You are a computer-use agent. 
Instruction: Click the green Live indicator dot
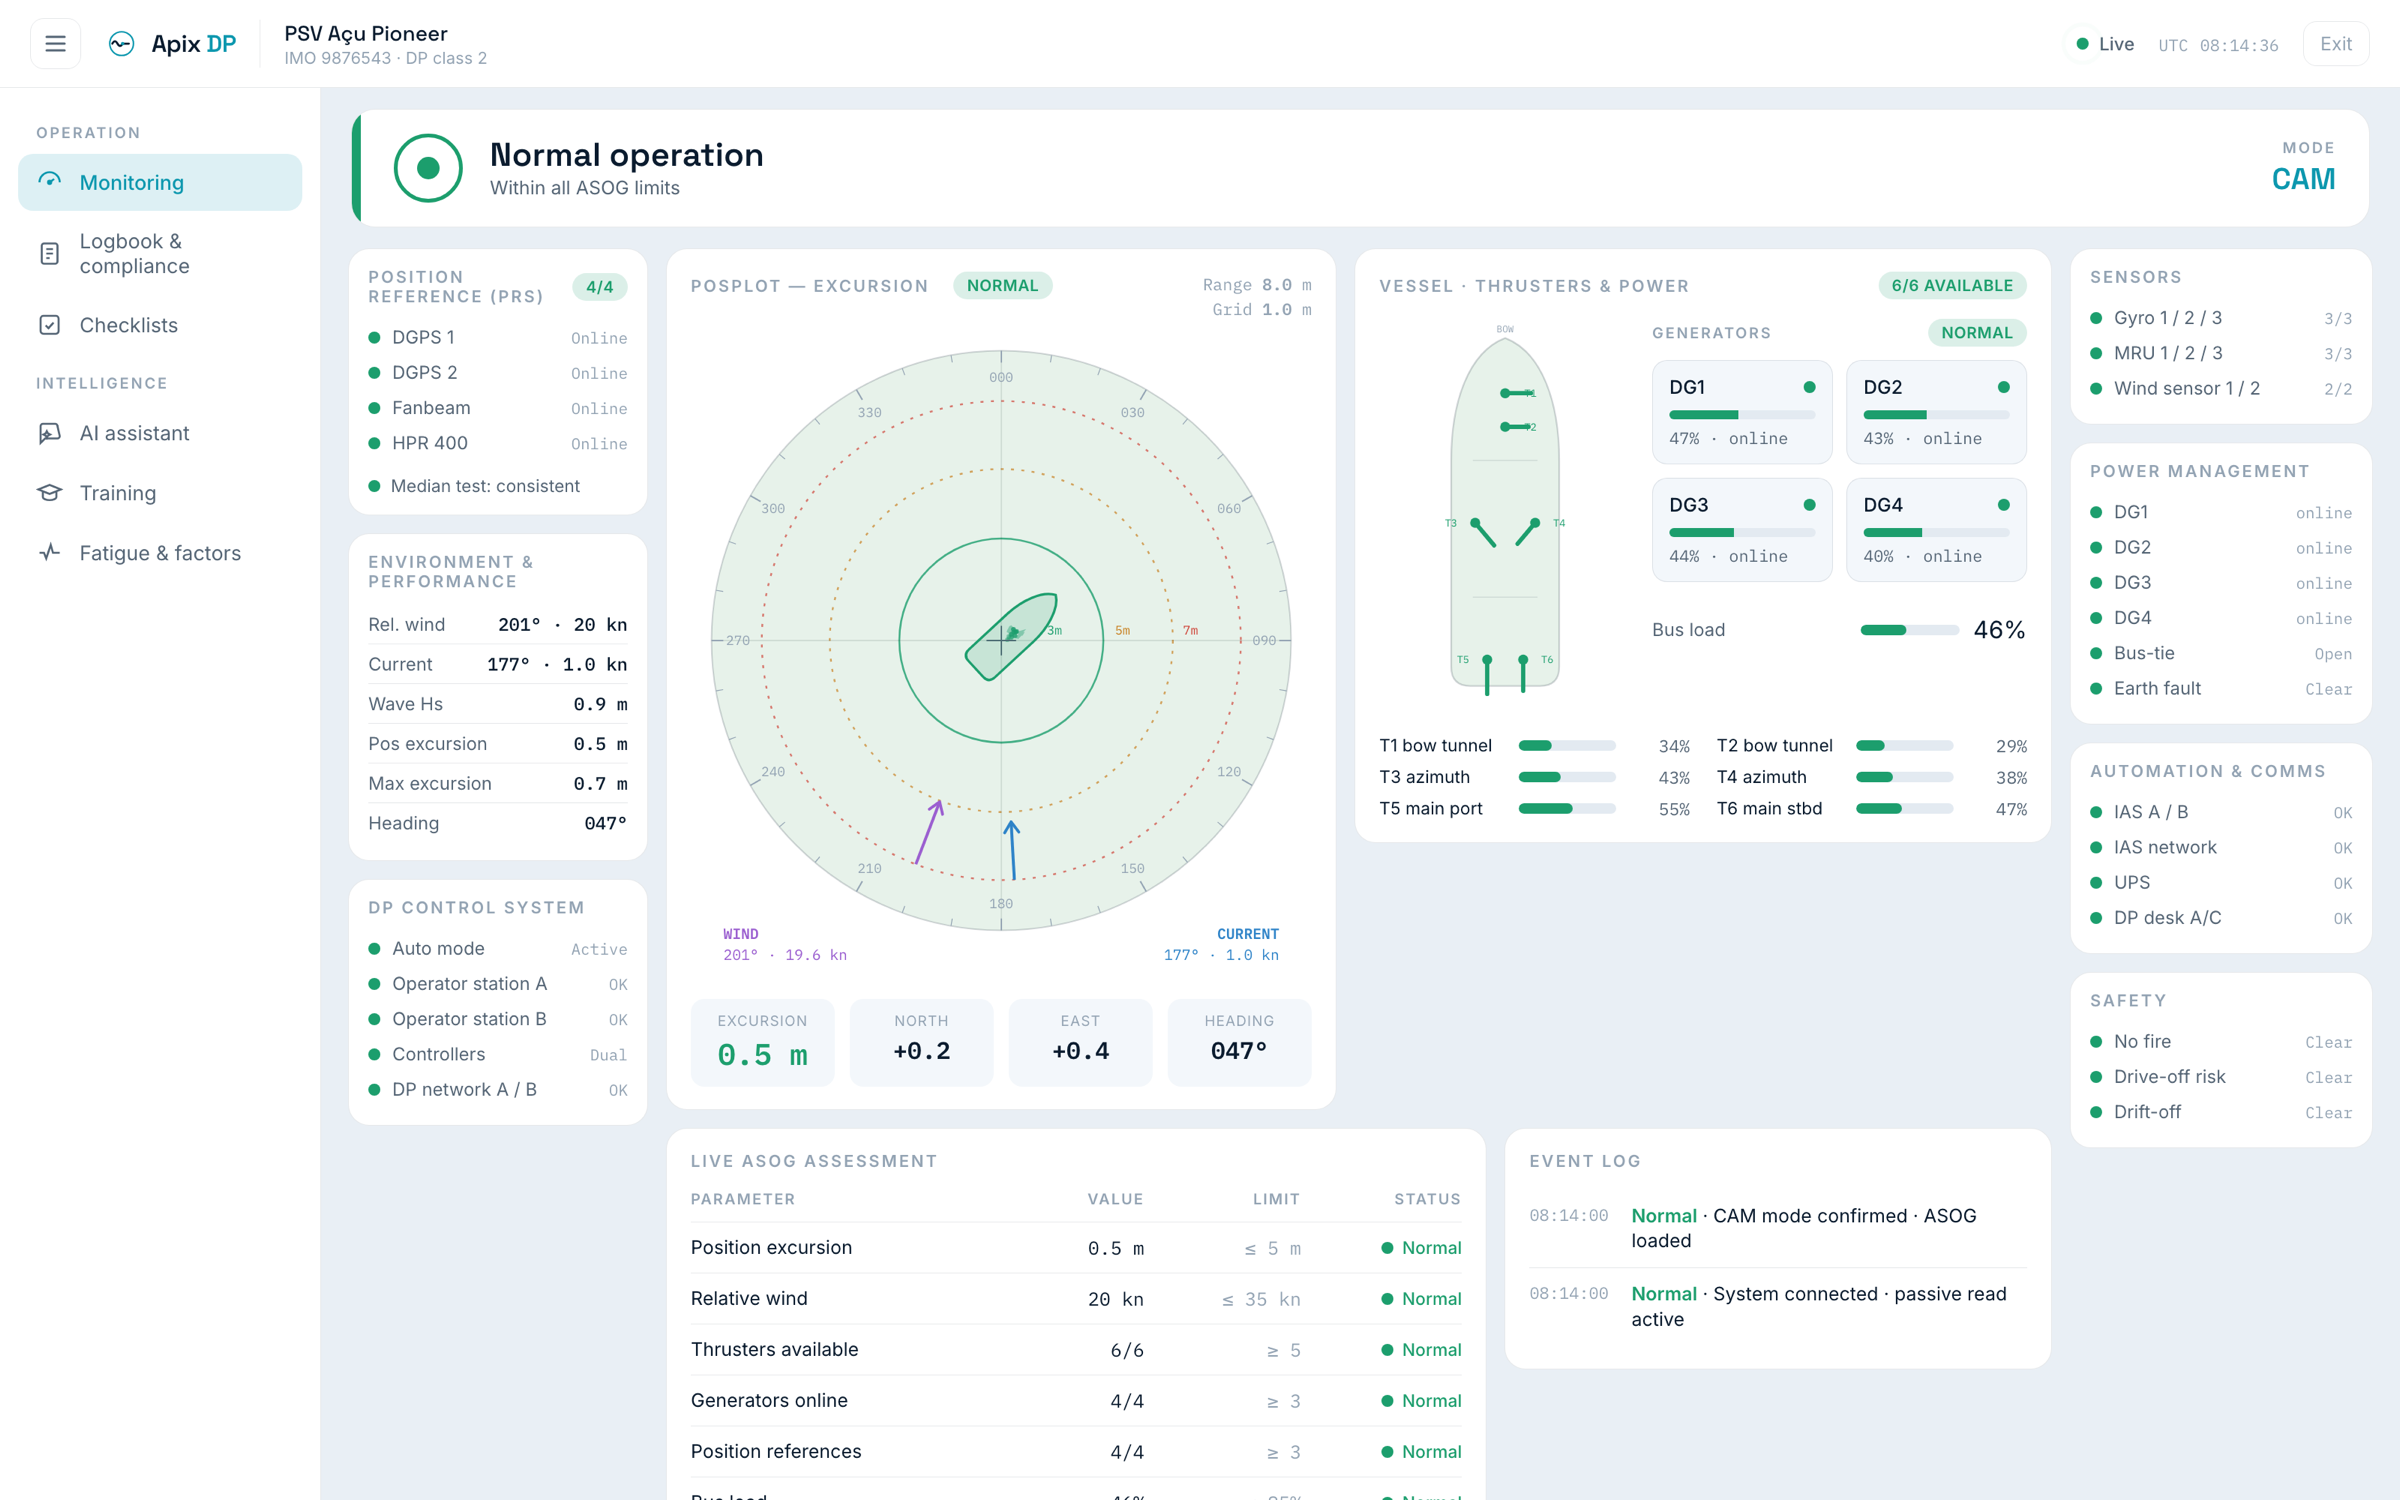click(x=2082, y=44)
